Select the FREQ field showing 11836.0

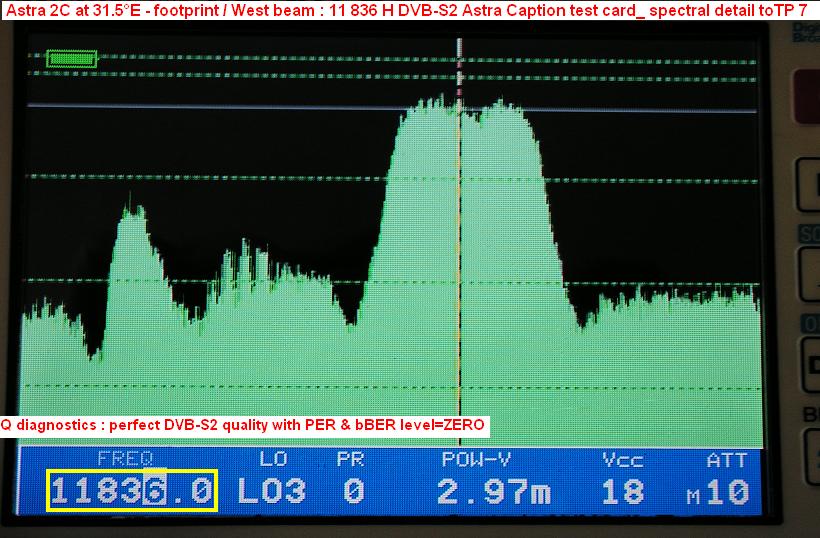[131, 491]
